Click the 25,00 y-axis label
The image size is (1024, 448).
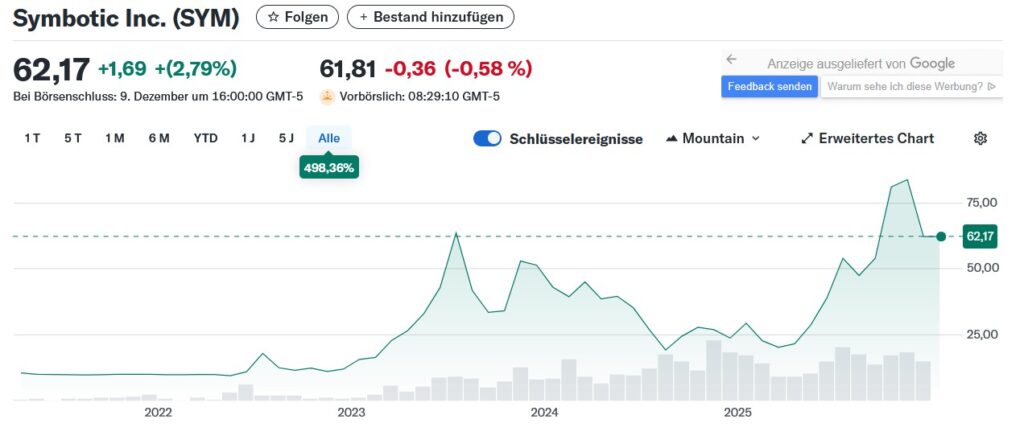980,334
